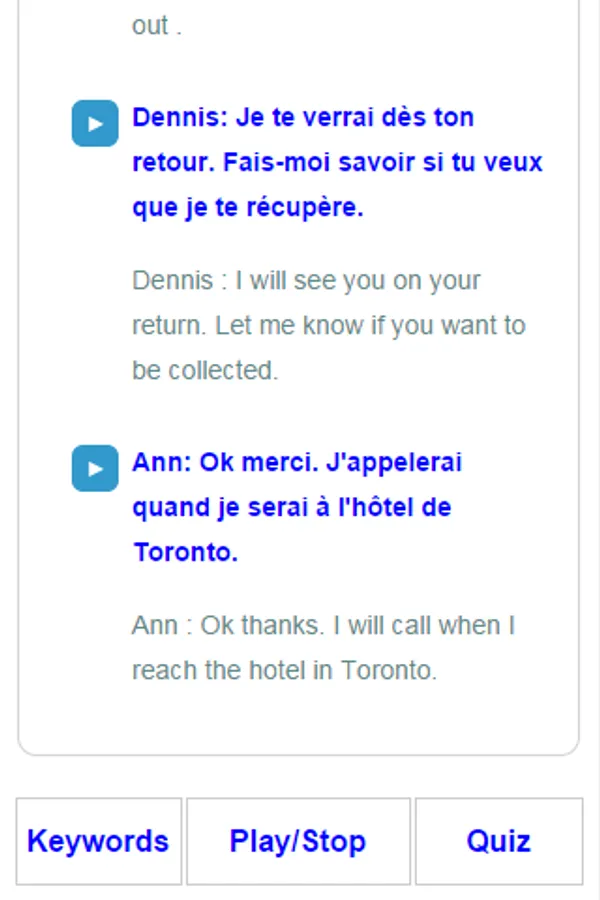Play Dennis's French sentence audio
Viewport: 600px width, 900px height.
(95, 124)
